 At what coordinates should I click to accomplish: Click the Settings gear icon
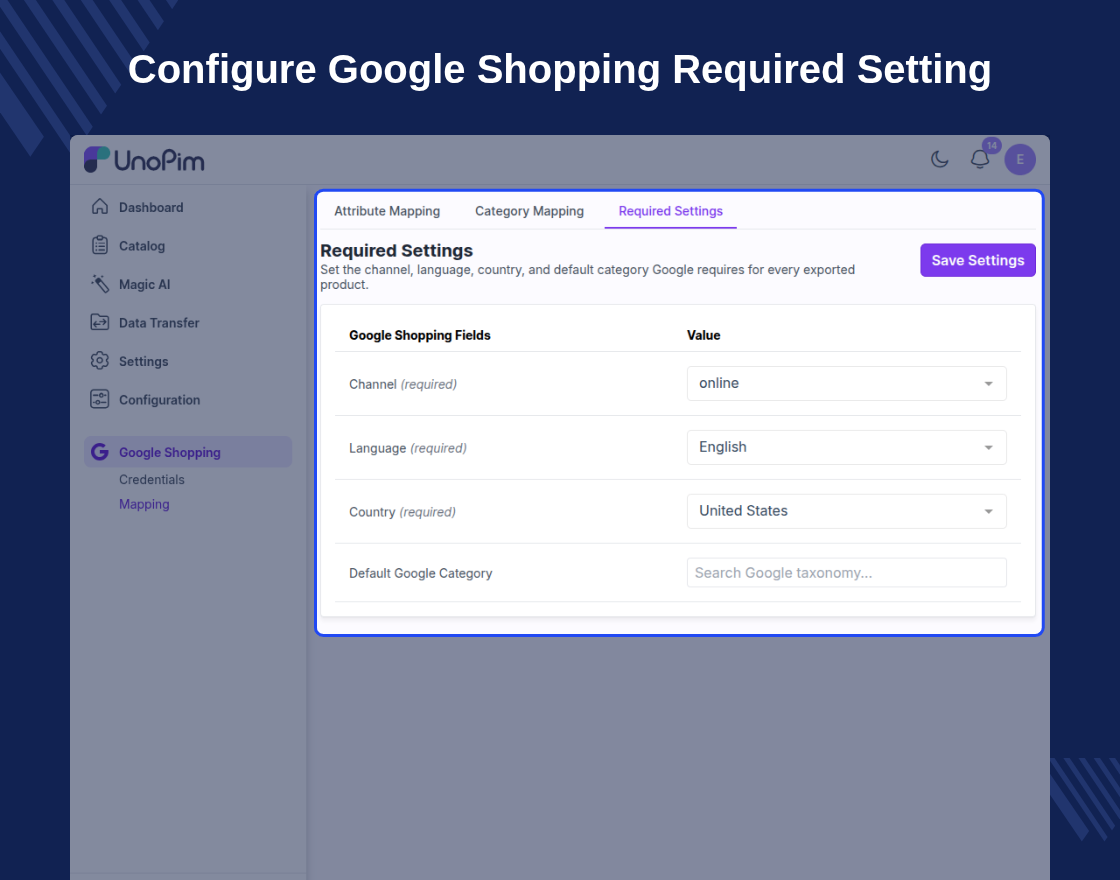pos(100,361)
